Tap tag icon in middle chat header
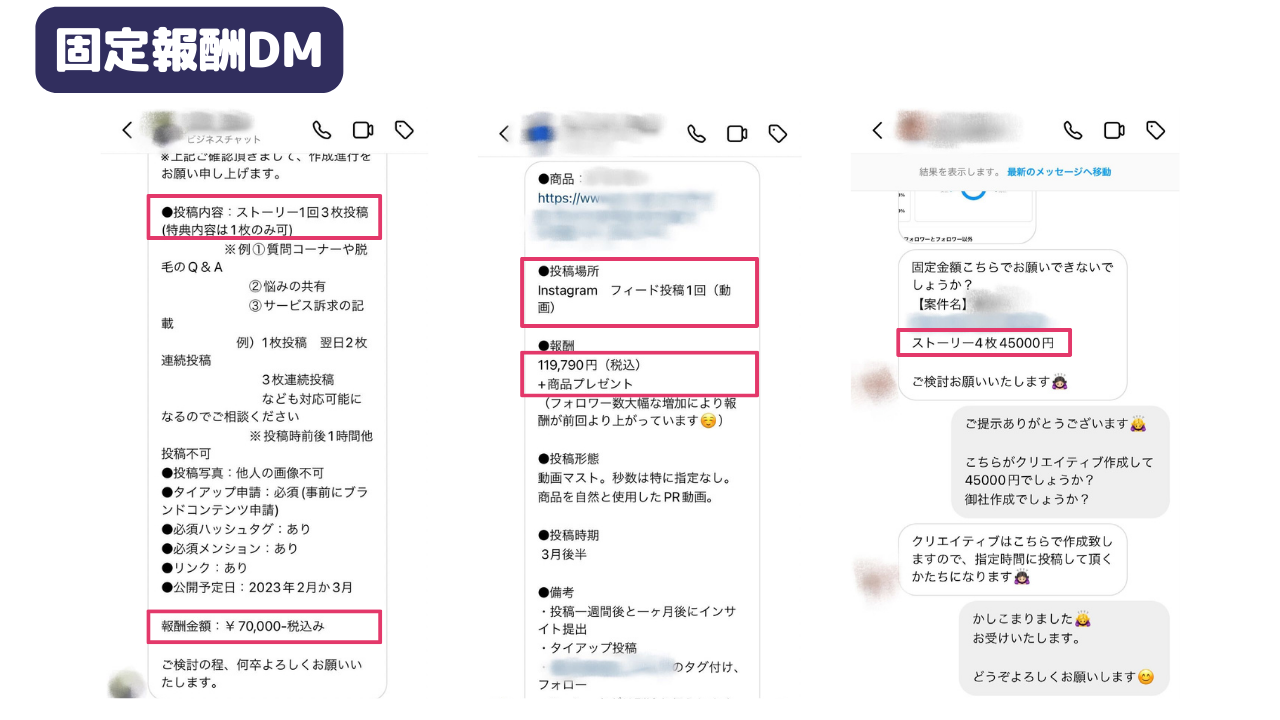 (x=778, y=134)
